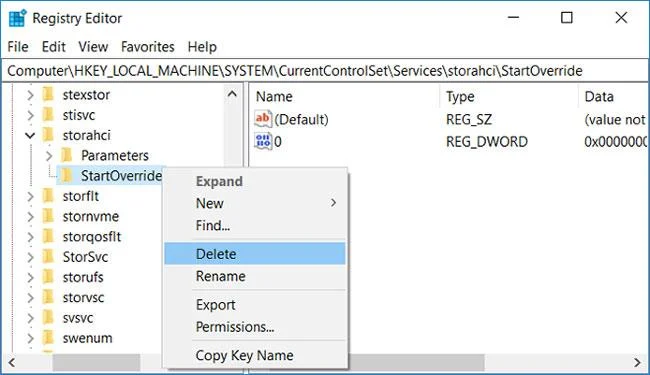Choose Copy Key Name in context menu
This screenshot has height=375, width=650.
coord(255,355)
